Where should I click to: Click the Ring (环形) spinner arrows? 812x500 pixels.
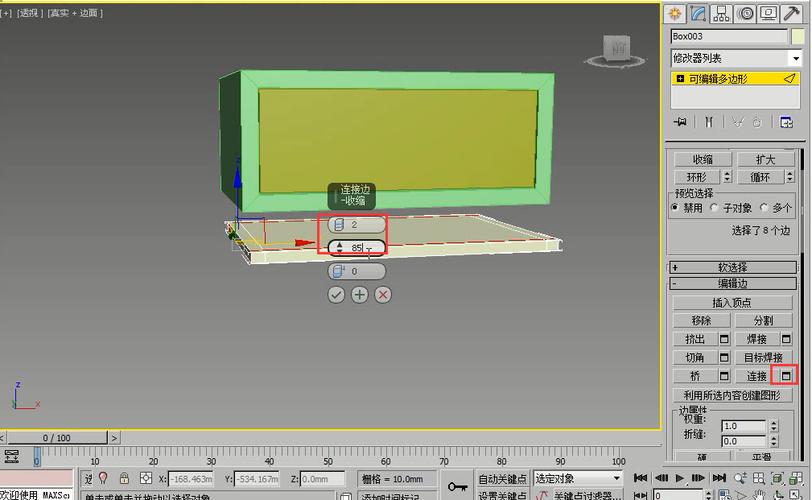[727, 177]
